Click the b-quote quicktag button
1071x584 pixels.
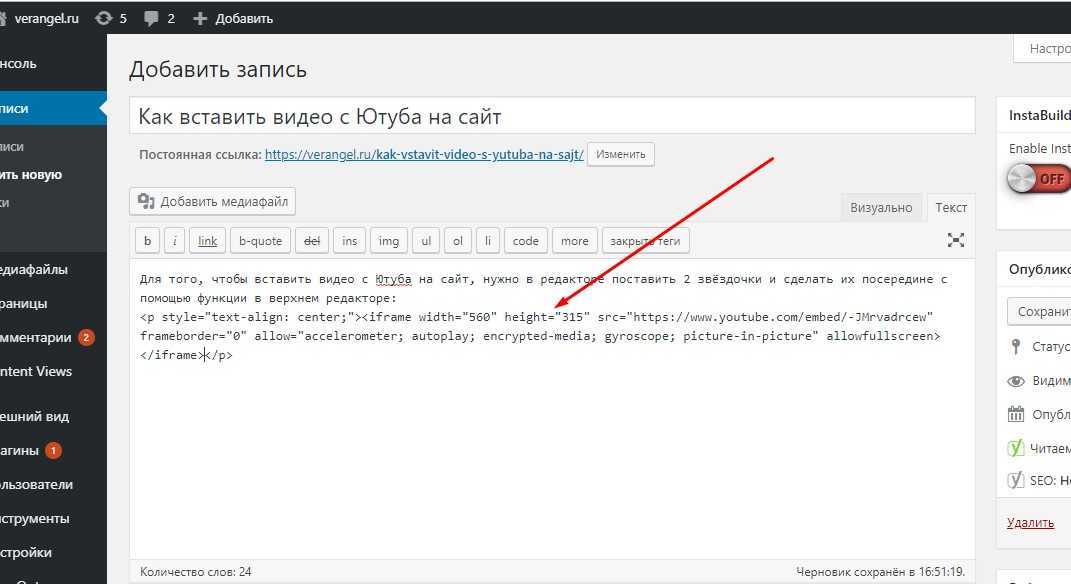260,241
